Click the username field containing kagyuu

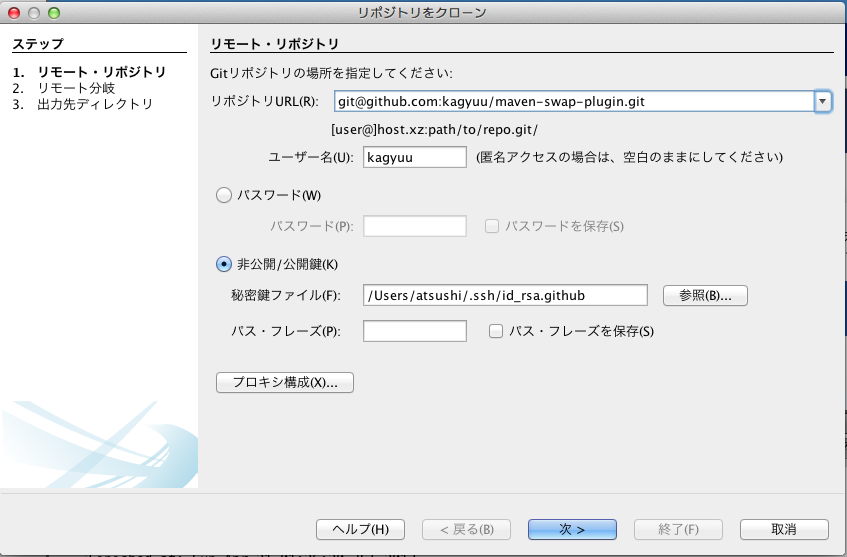click(x=415, y=157)
